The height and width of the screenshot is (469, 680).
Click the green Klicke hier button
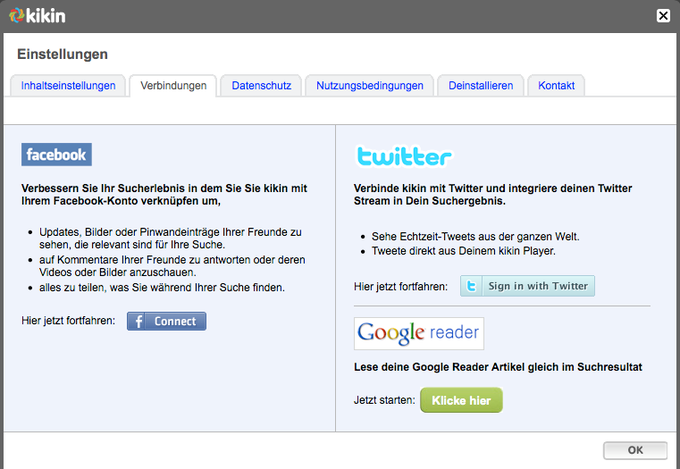(461, 400)
